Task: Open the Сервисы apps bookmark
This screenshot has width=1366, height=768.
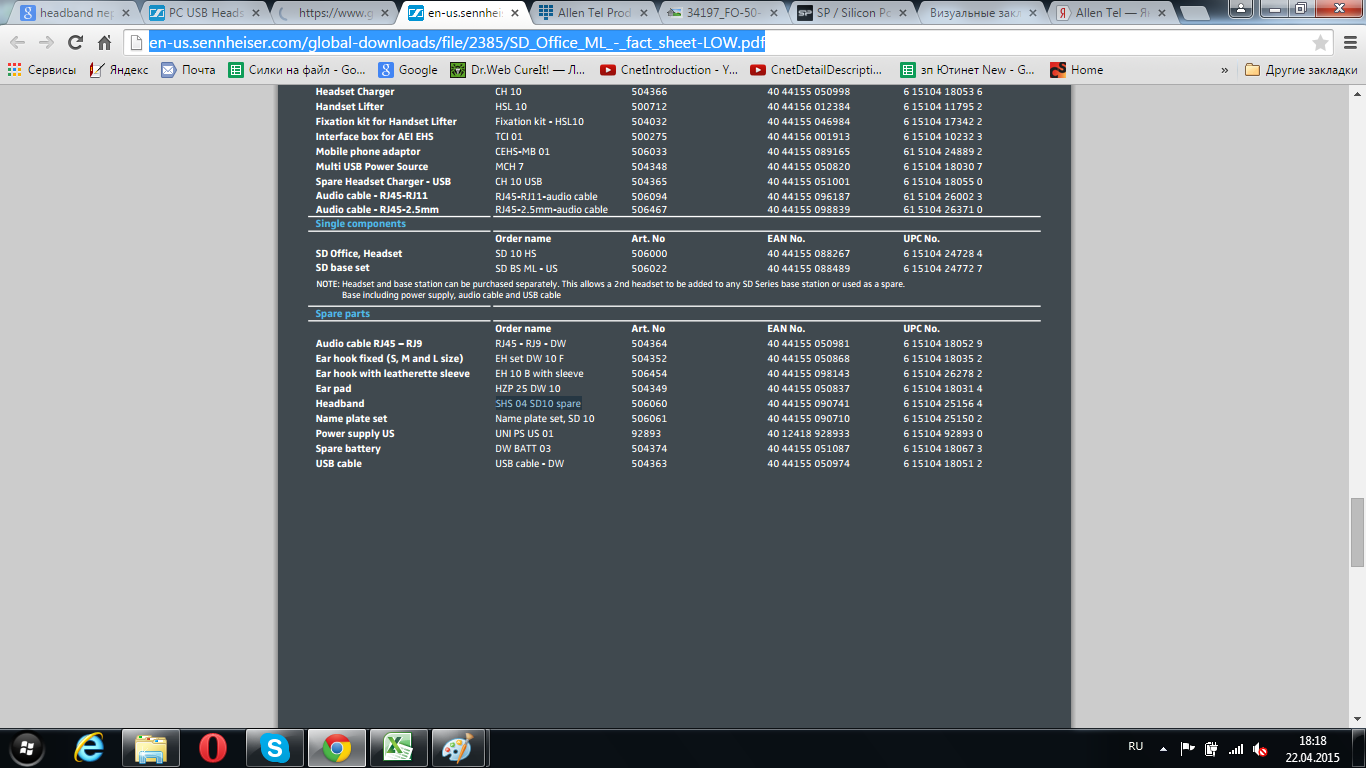Action: [42, 70]
